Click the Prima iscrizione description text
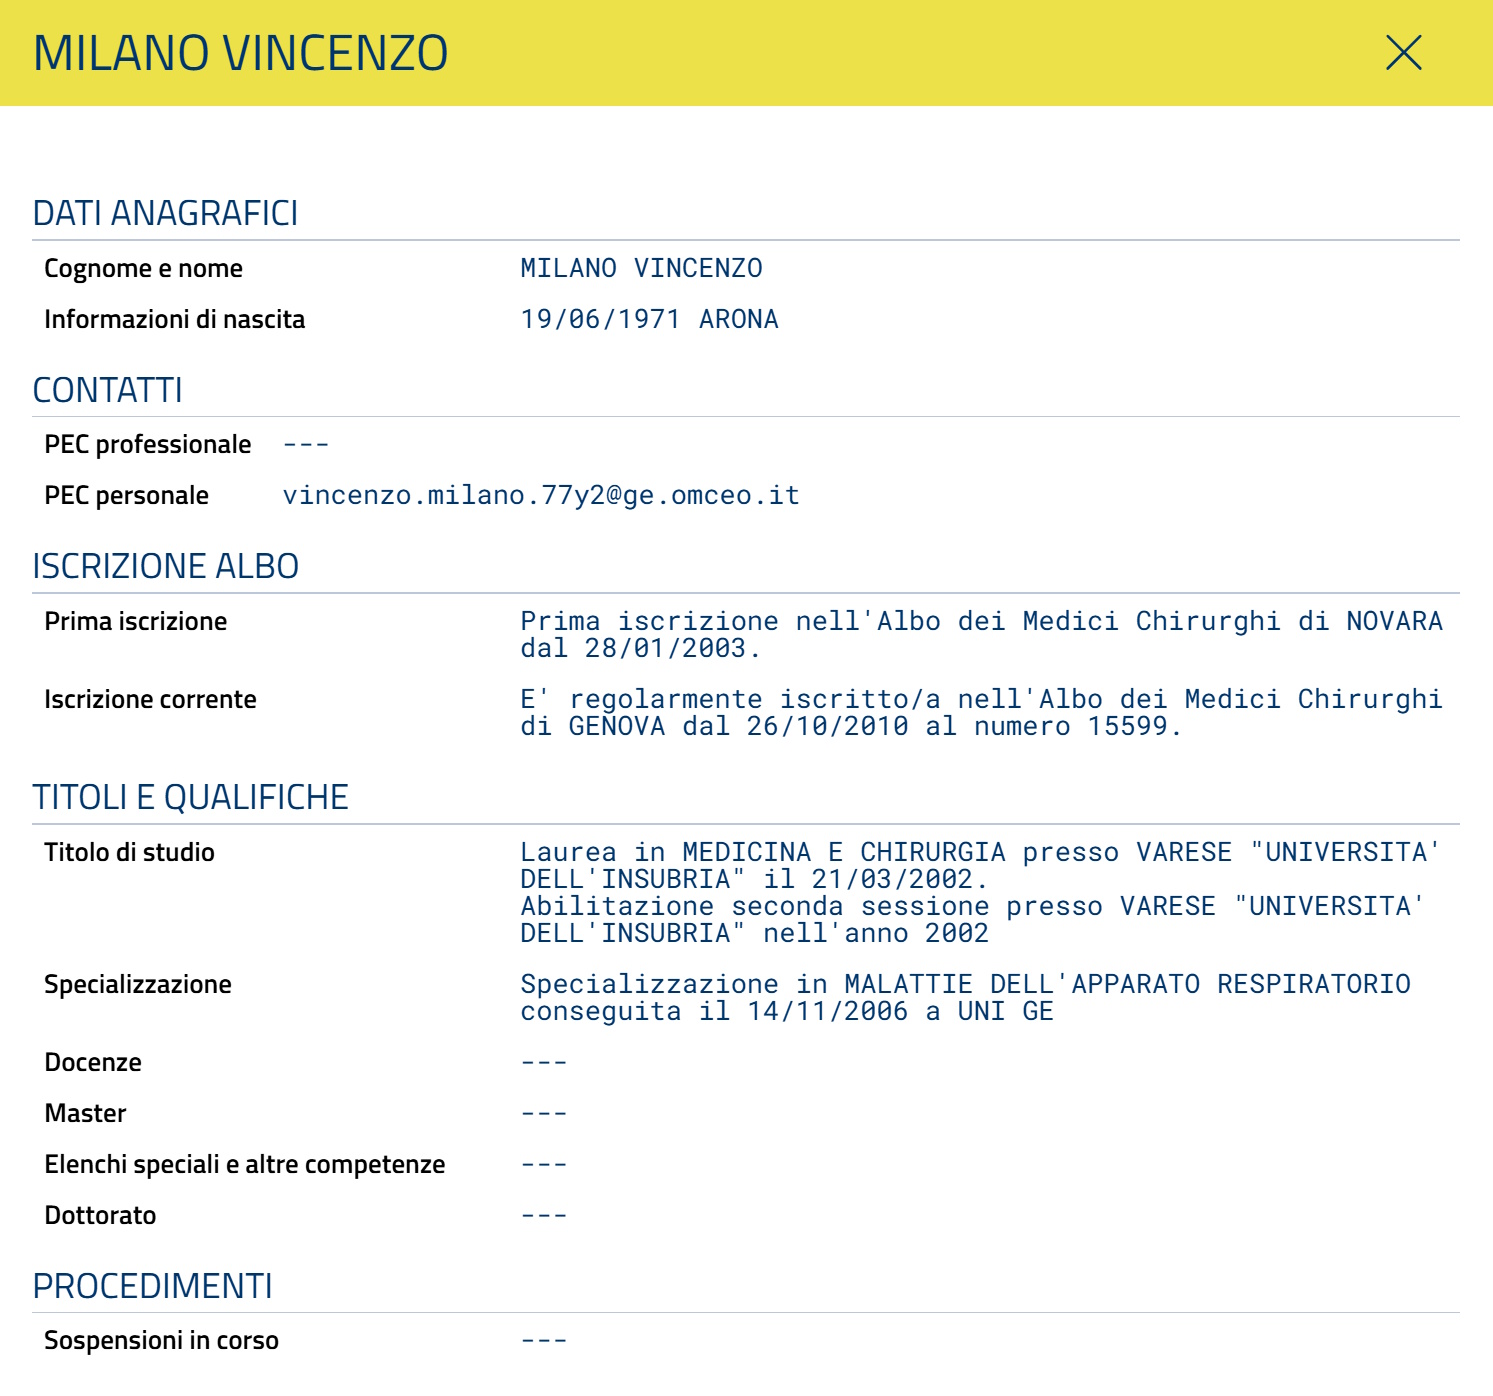This screenshot has width=1493, height=1396. click(x=980, y=635)
